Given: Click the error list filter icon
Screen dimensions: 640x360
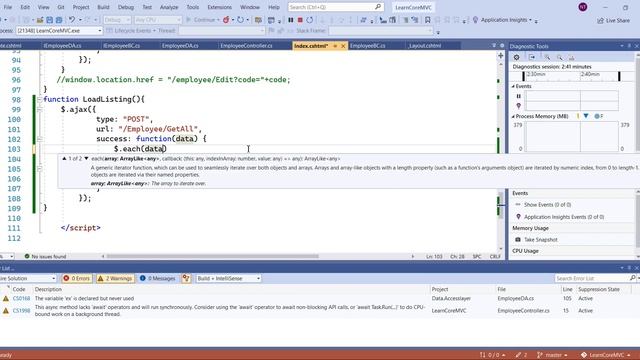Looking at the screenshot, I should (x=186, y=278).
